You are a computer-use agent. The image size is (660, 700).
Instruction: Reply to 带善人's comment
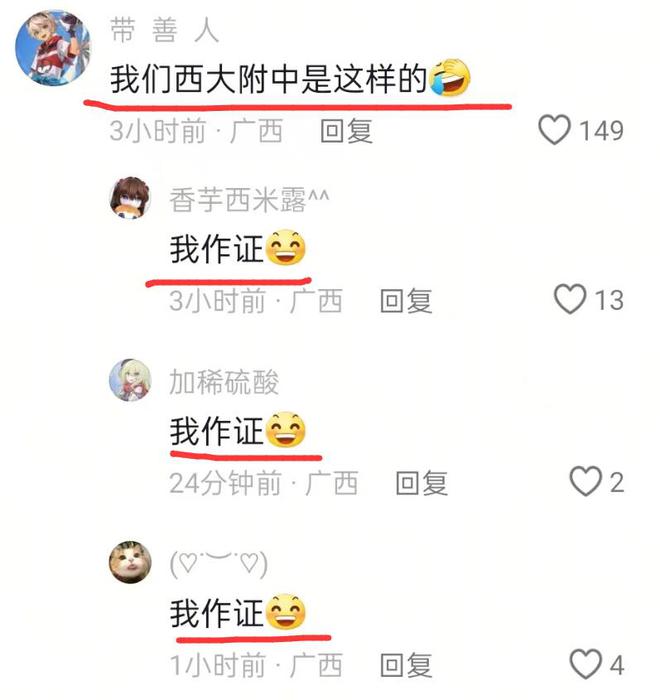click(347, 131)
